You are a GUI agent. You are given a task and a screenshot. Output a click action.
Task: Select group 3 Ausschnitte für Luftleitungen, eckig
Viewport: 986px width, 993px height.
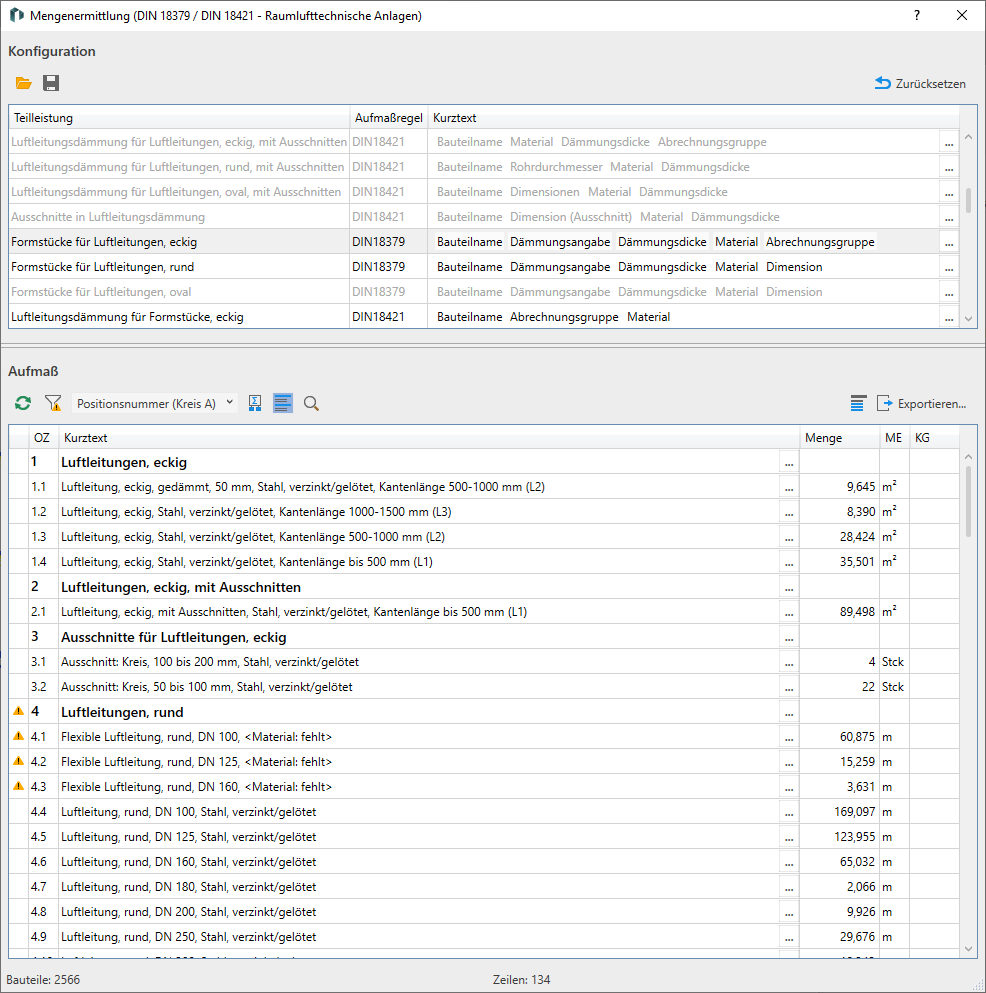[x=484, y=637]
